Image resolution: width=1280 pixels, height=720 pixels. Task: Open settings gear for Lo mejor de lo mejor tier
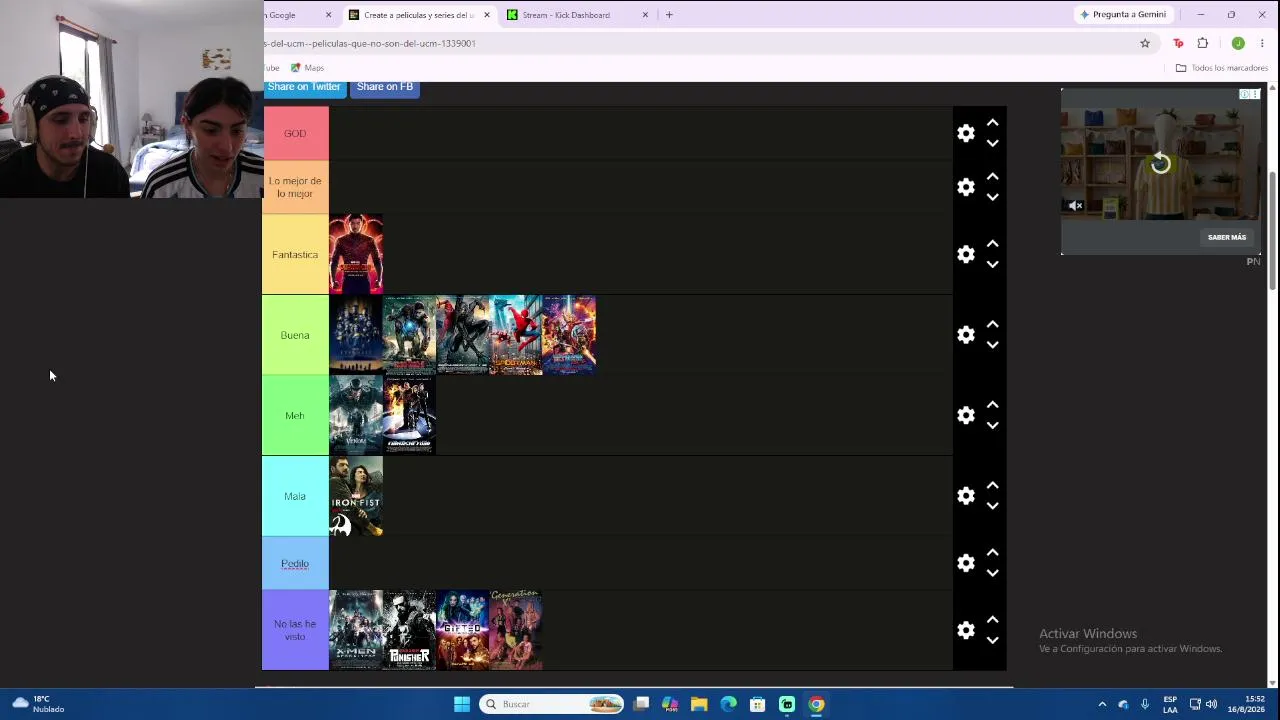pyautogui.click(x=966, y=187)
